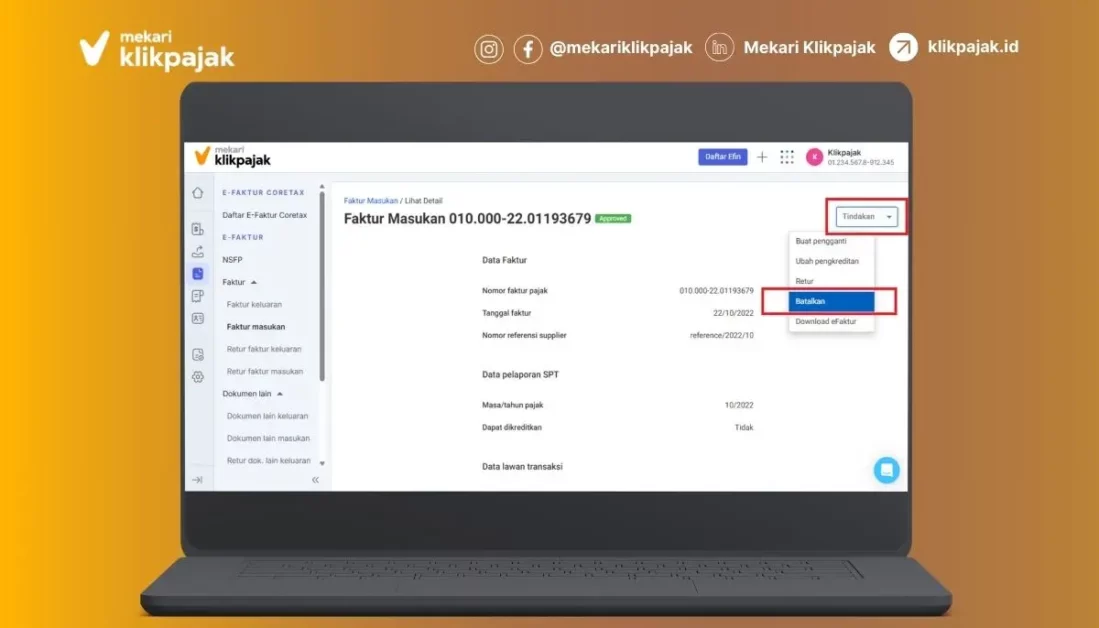1099x628 pixels.
Task: Click the pink K profile avatar
Action: click(814, 157)
